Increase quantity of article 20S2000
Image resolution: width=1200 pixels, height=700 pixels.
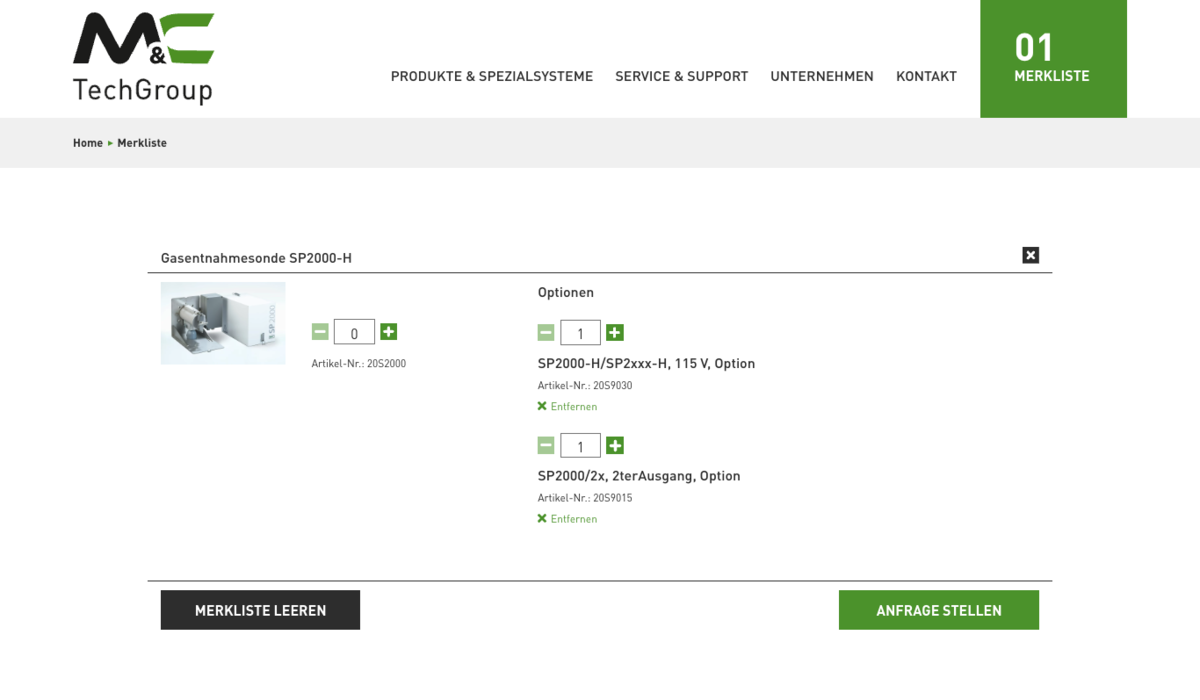(x=389, y=332)
